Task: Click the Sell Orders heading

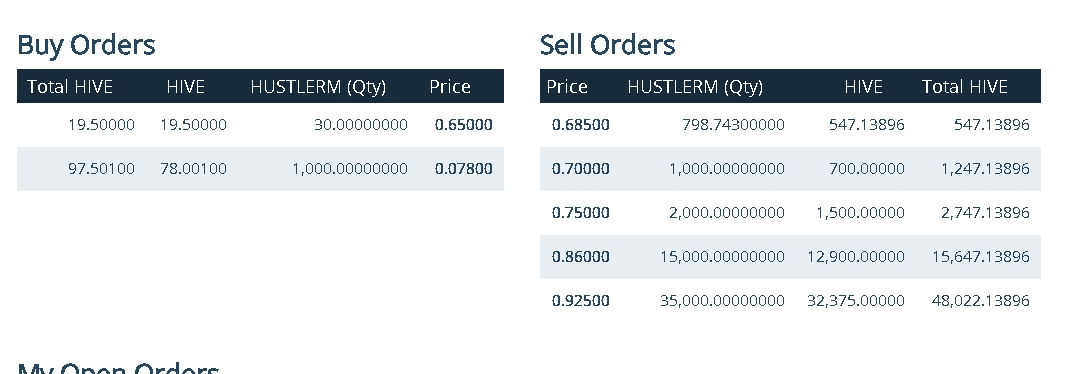Action: point(607,45)
